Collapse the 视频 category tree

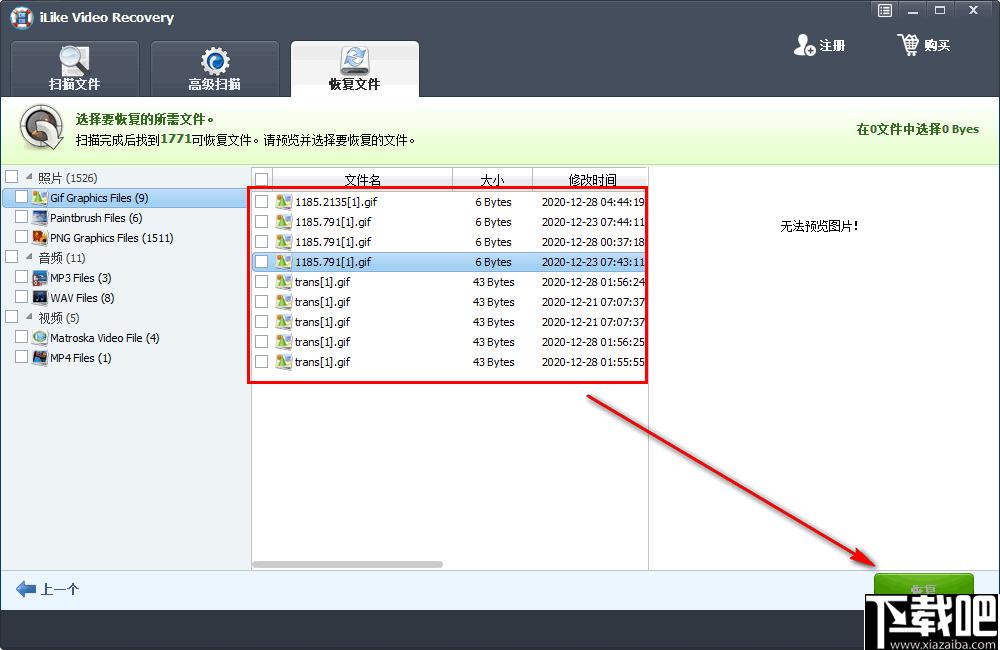(29, 316)
